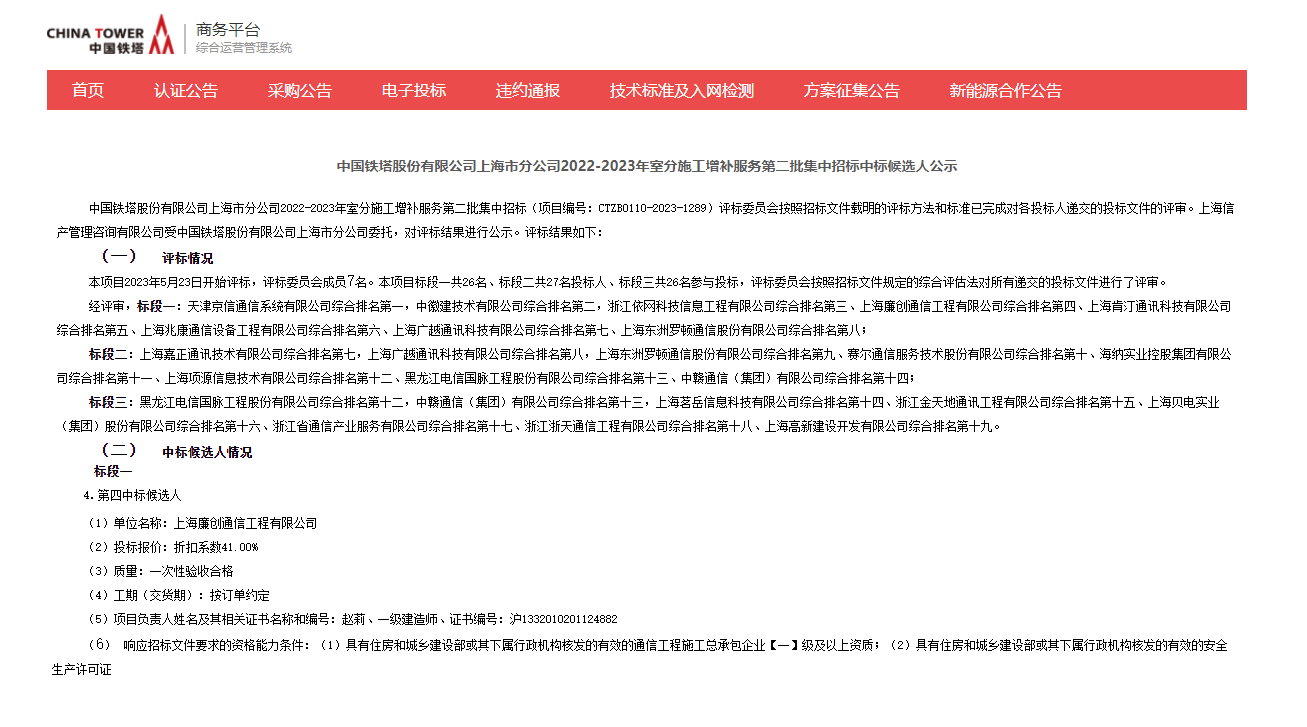Select 电子投标 in the navigation bar

(414, 90)
